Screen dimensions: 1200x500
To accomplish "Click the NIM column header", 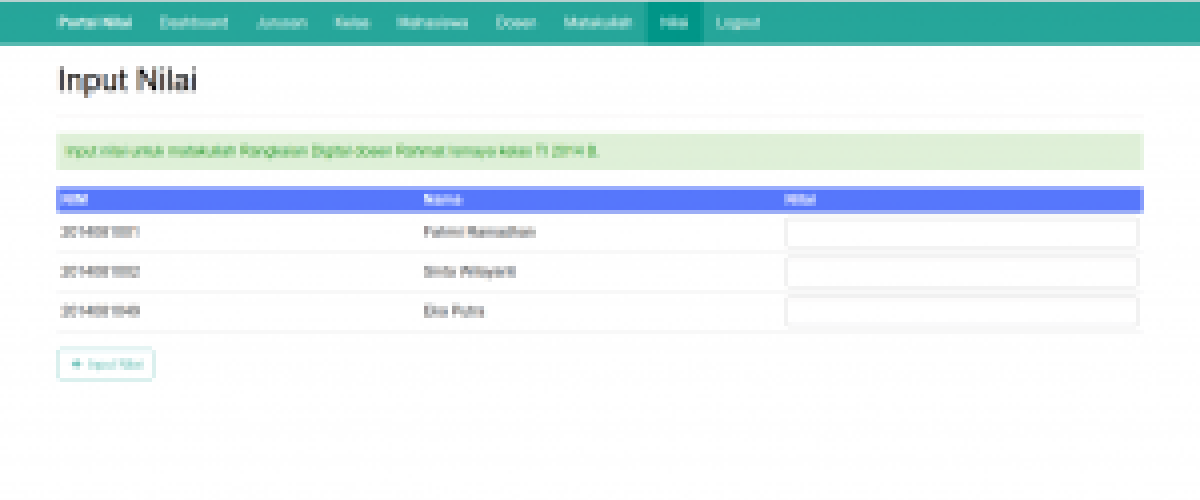I will click(x=76, y=200).
